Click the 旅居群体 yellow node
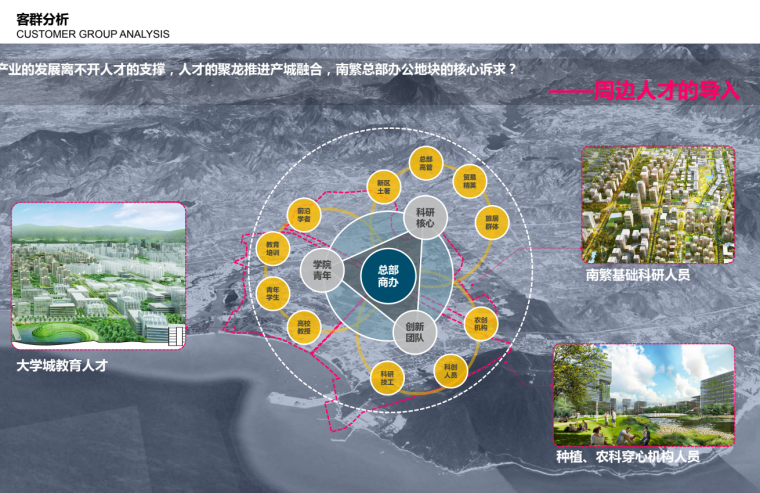Viewport: 760px width, 493px height. tap(492, 221)
